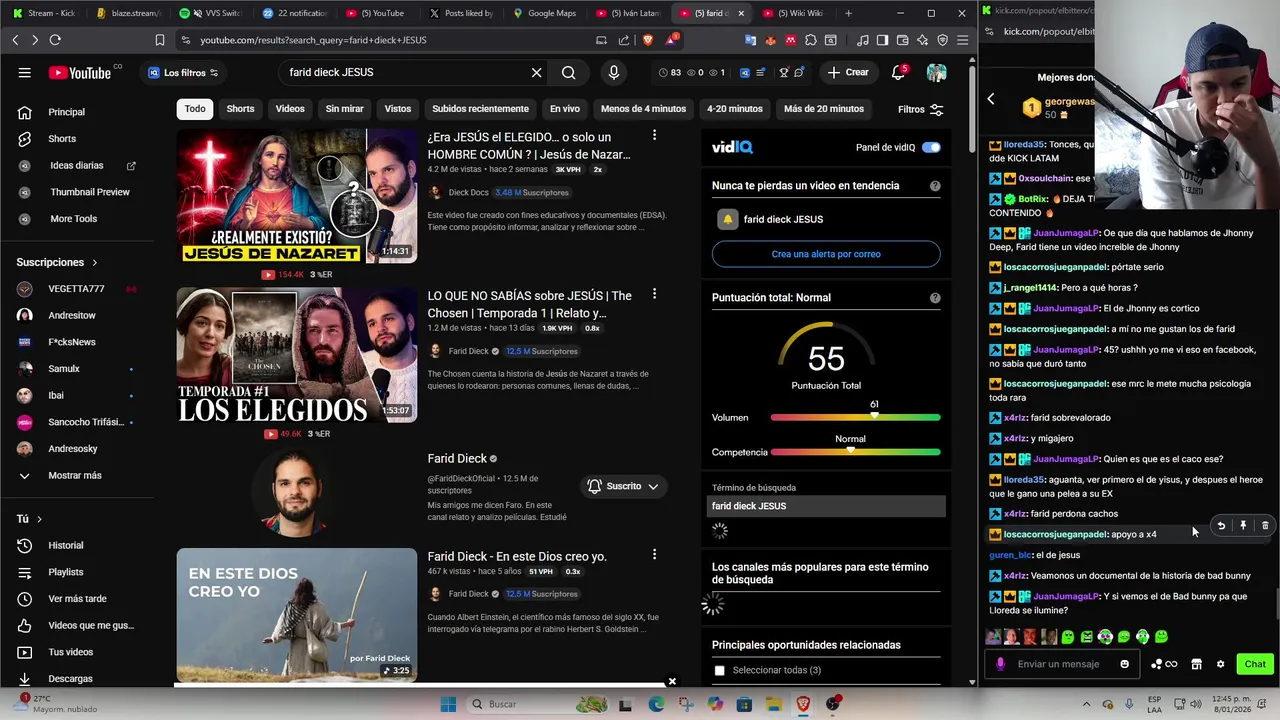Expand Suscripciones section chevron
1280x720 pixels.
point(95,263)
